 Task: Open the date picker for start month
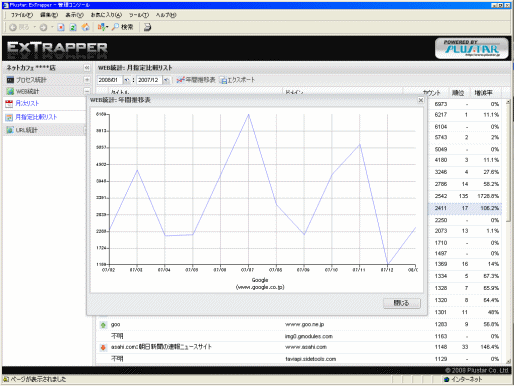127,80
